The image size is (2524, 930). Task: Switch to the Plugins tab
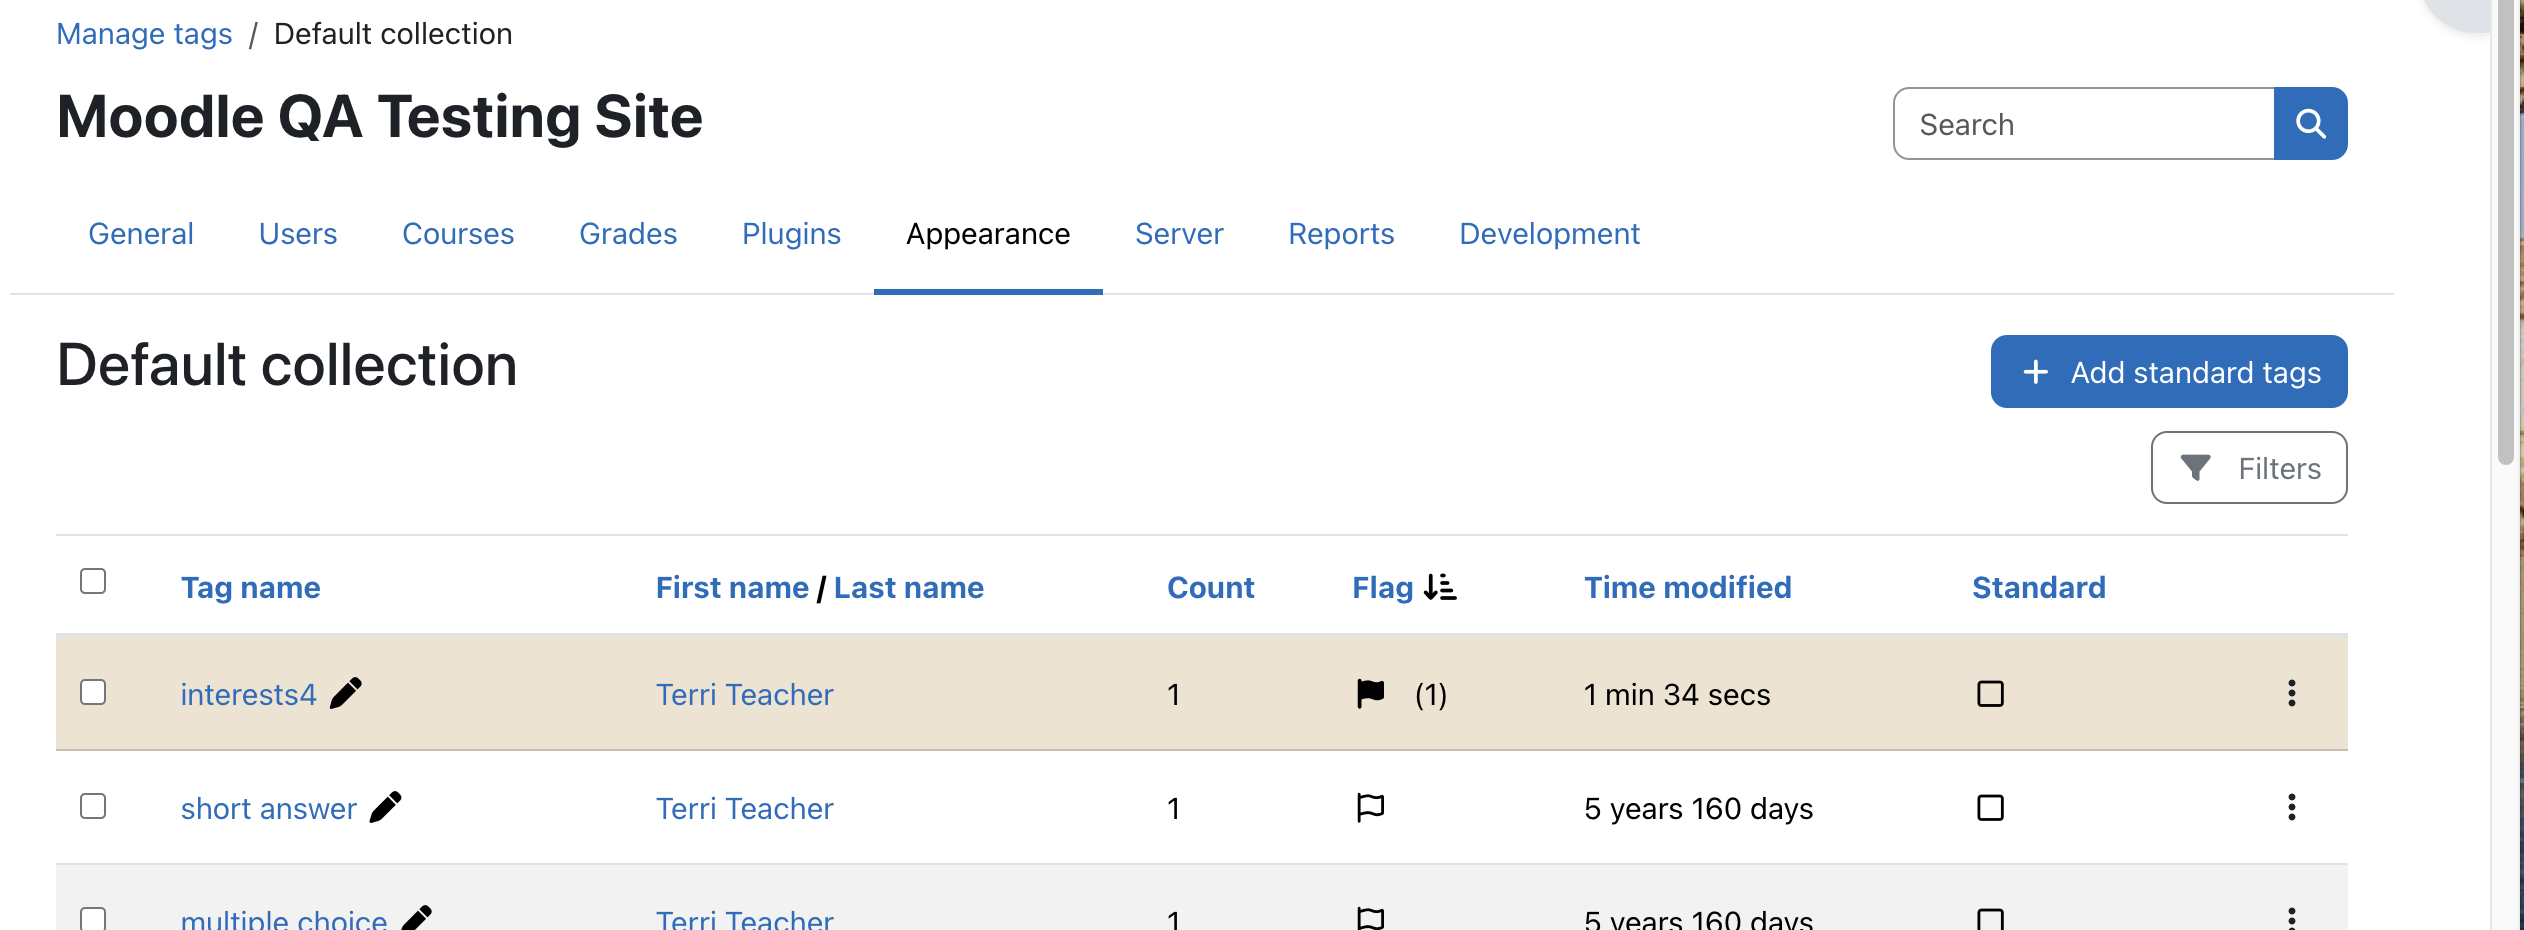pyautogui.click(x=791, y=234)
